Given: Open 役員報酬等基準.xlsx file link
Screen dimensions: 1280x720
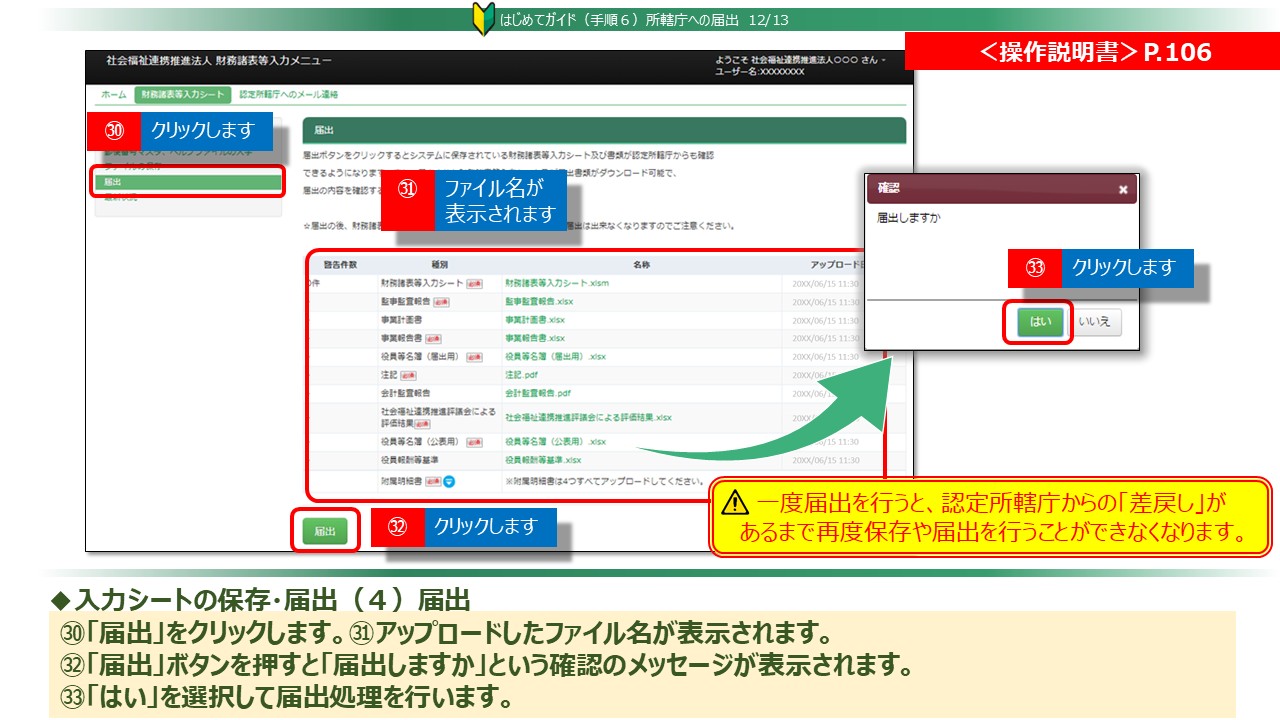Looking at the screenshot, I should click(x=543, y=460).
